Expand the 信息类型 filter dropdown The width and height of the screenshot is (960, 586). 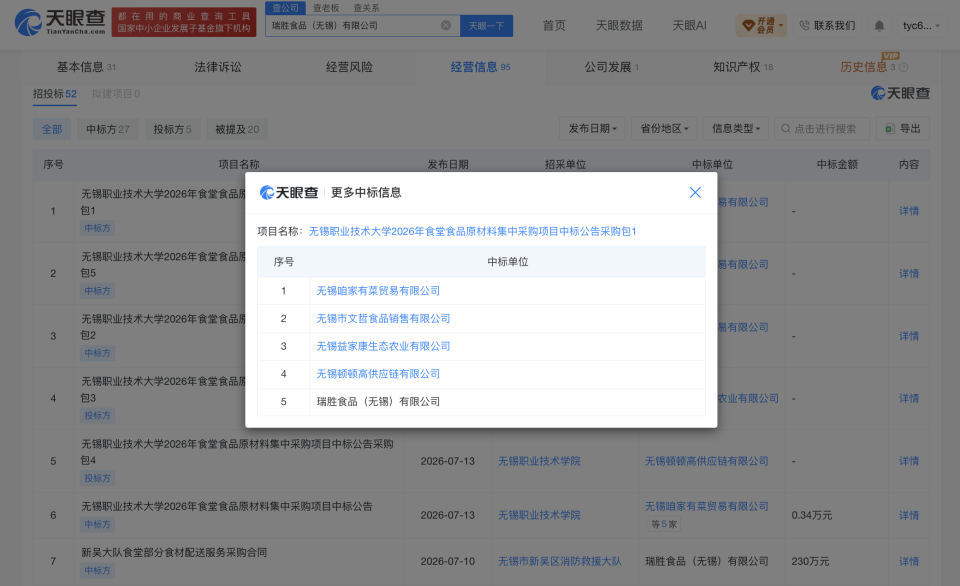pos(736,129)
